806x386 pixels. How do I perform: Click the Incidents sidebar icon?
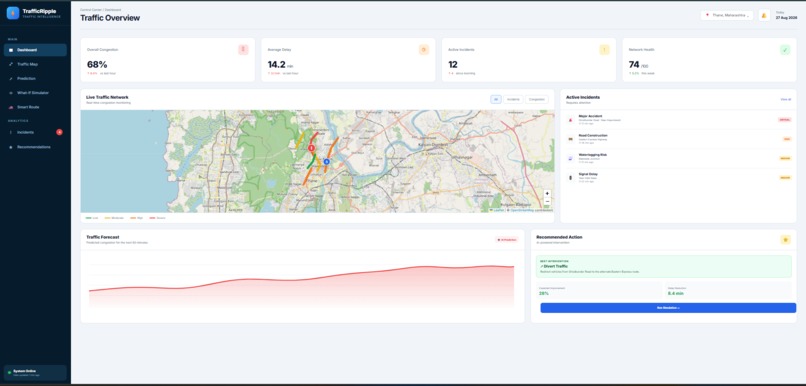[11, 133]
